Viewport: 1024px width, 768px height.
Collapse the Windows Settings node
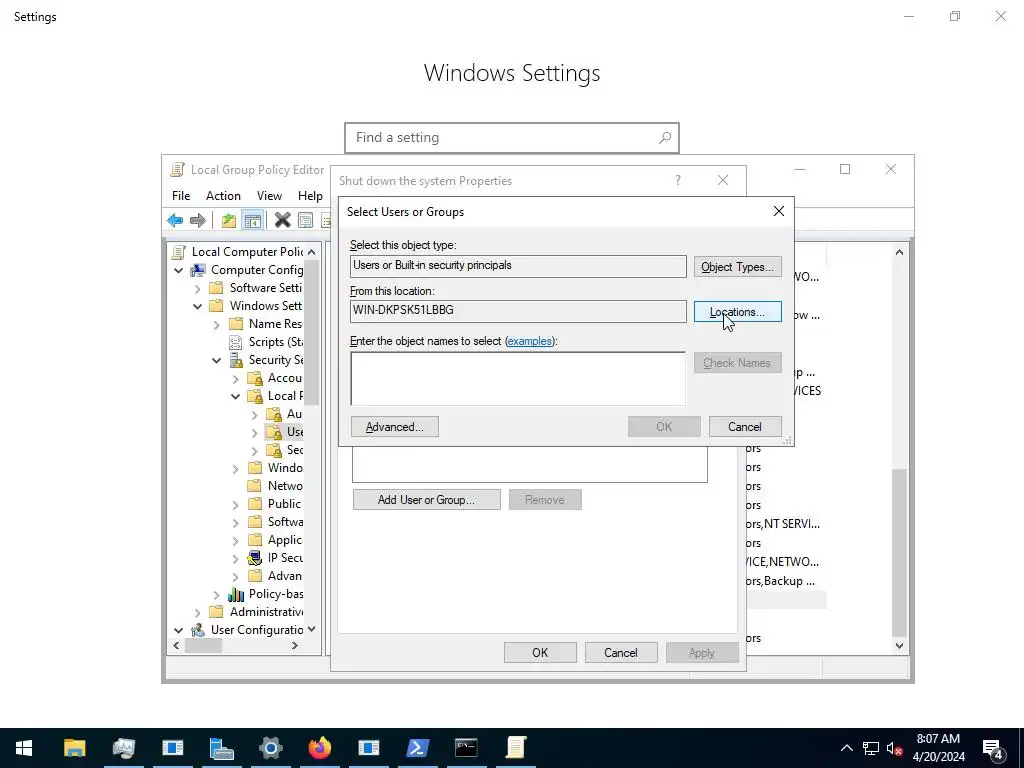197,306
